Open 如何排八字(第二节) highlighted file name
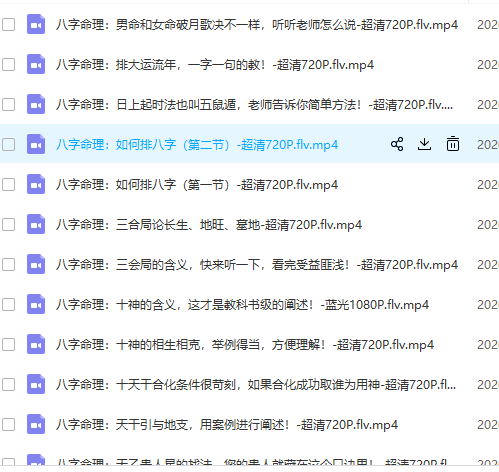 coord(197,145)
